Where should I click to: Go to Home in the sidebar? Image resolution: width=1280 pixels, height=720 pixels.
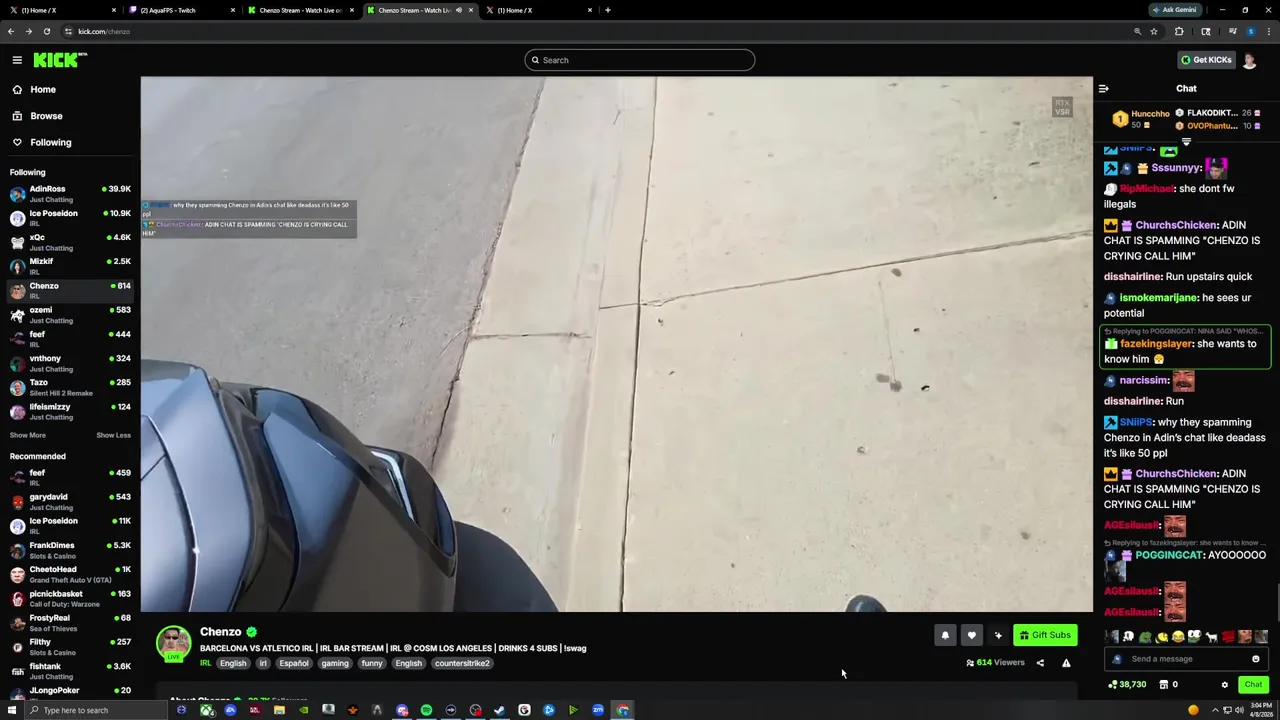43,89
